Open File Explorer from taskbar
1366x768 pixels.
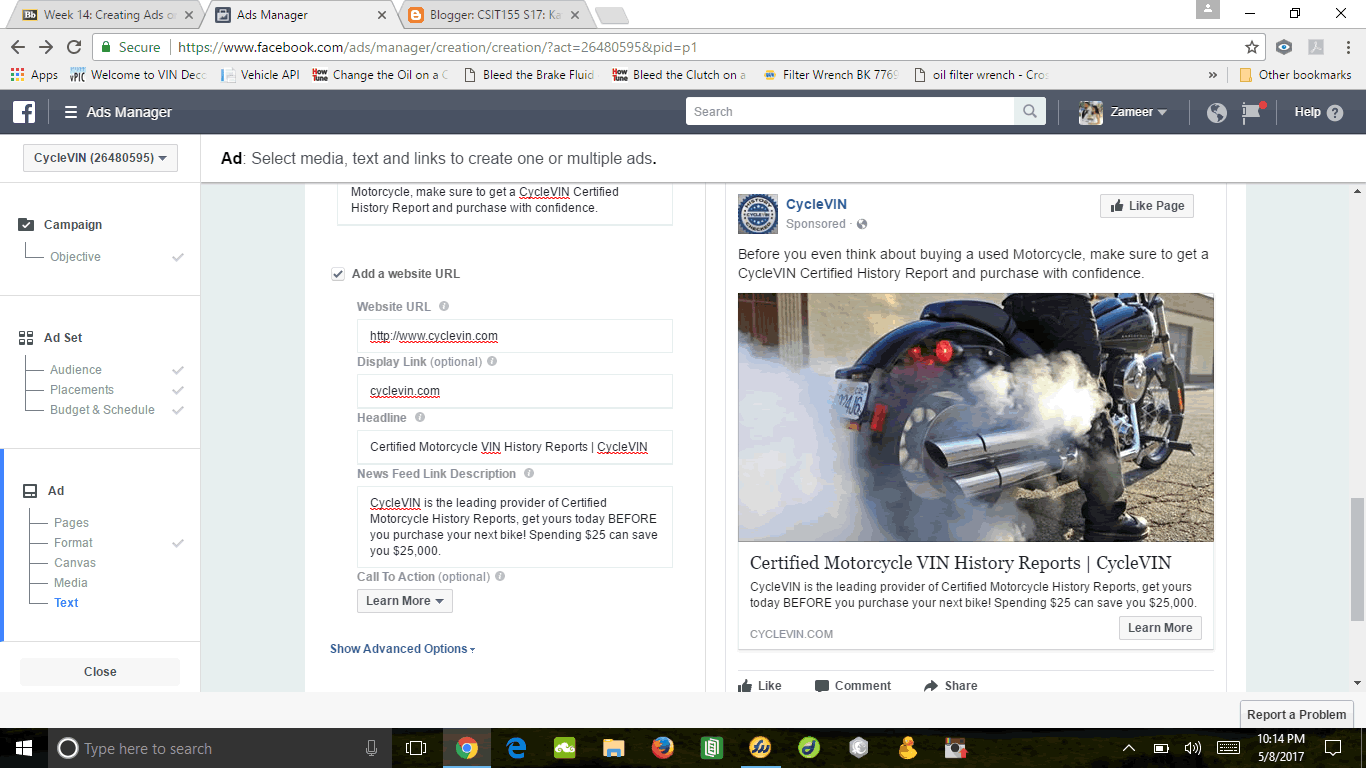point(613,748)
